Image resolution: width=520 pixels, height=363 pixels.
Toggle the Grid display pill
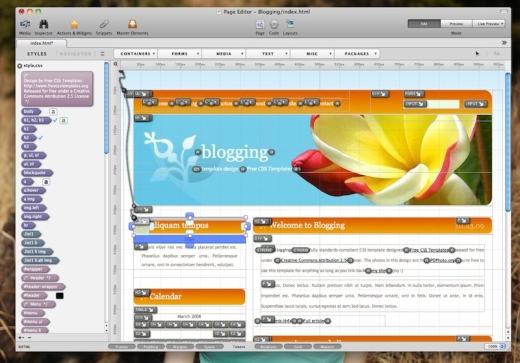click(298, 347)
